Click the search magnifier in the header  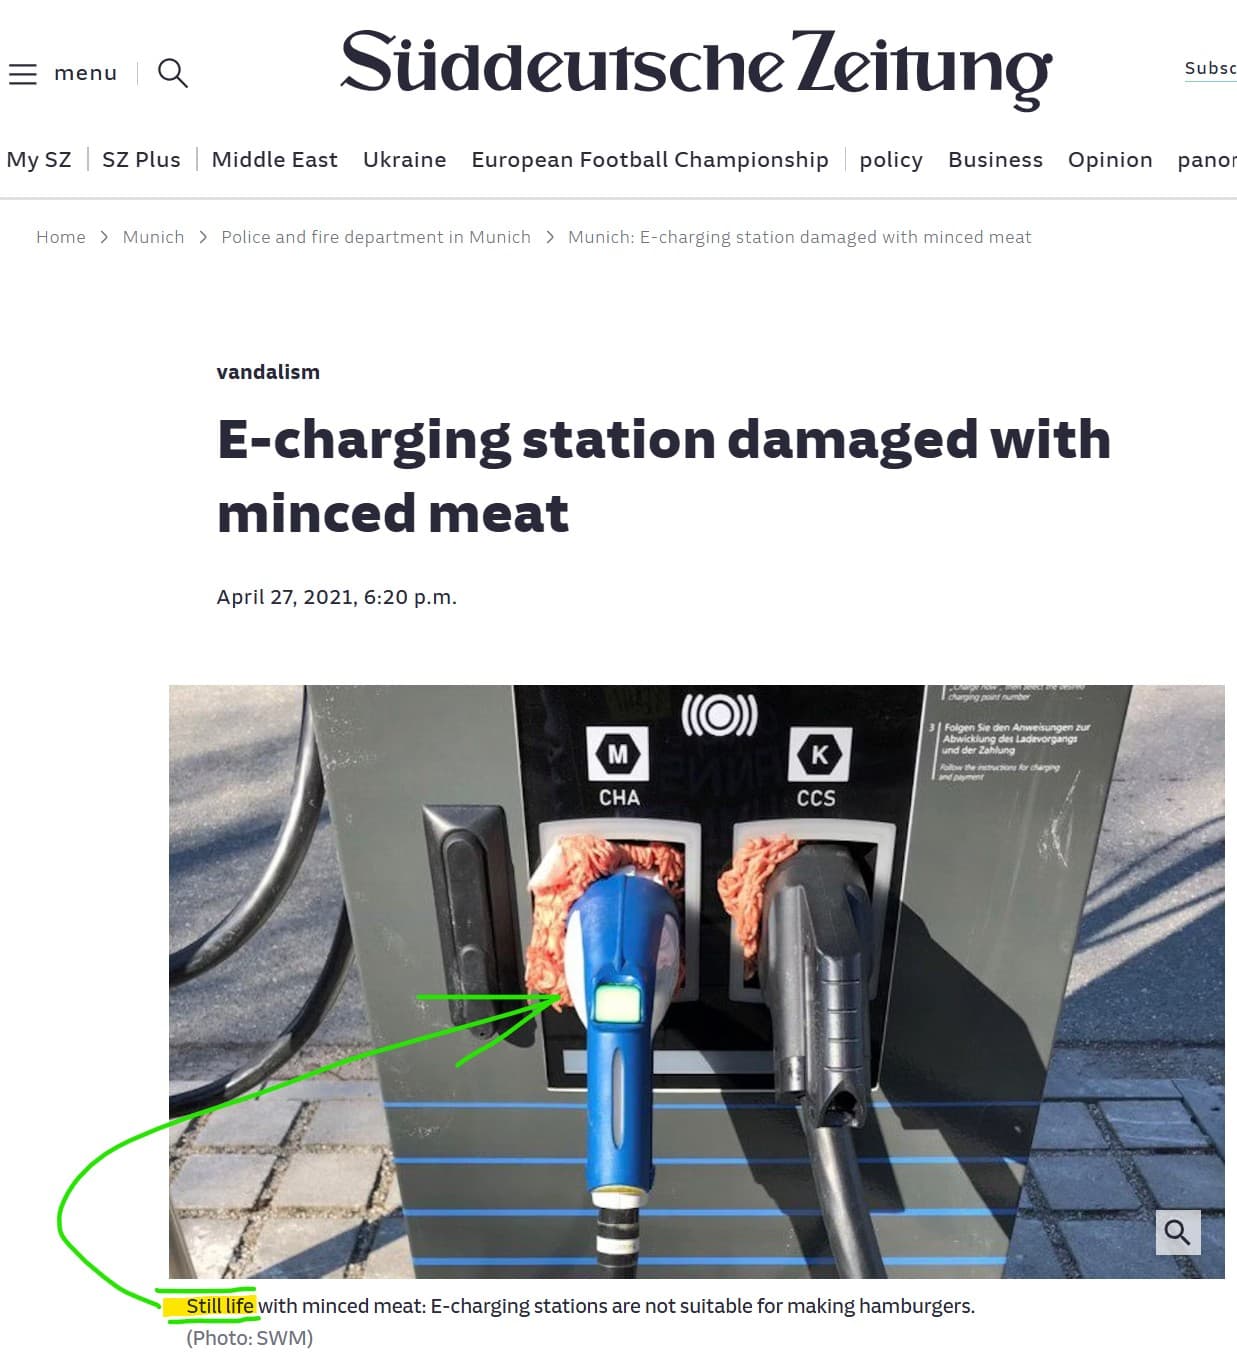[x=173, y=73]
